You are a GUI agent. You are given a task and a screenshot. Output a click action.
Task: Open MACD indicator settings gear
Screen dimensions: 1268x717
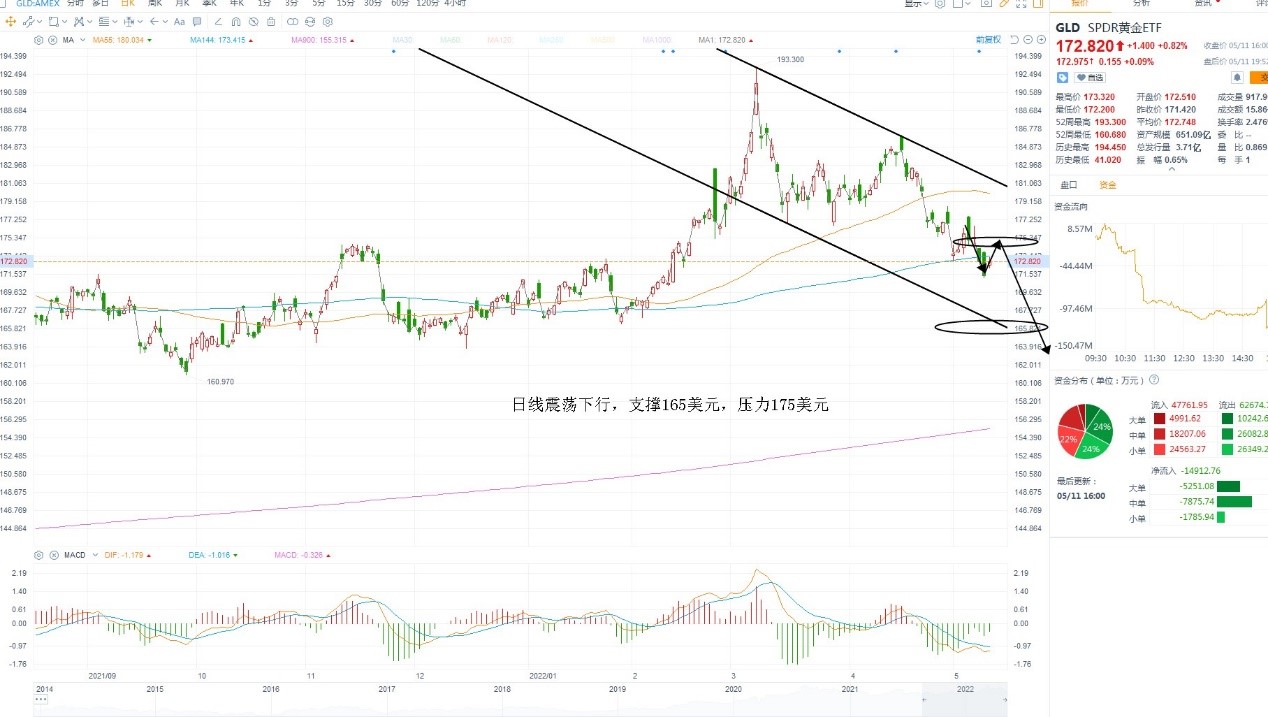[x=38, y=555]
